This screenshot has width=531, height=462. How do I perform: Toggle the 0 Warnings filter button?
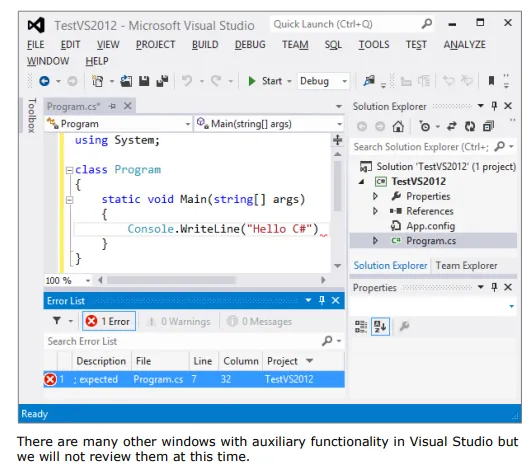click(179, 321)
